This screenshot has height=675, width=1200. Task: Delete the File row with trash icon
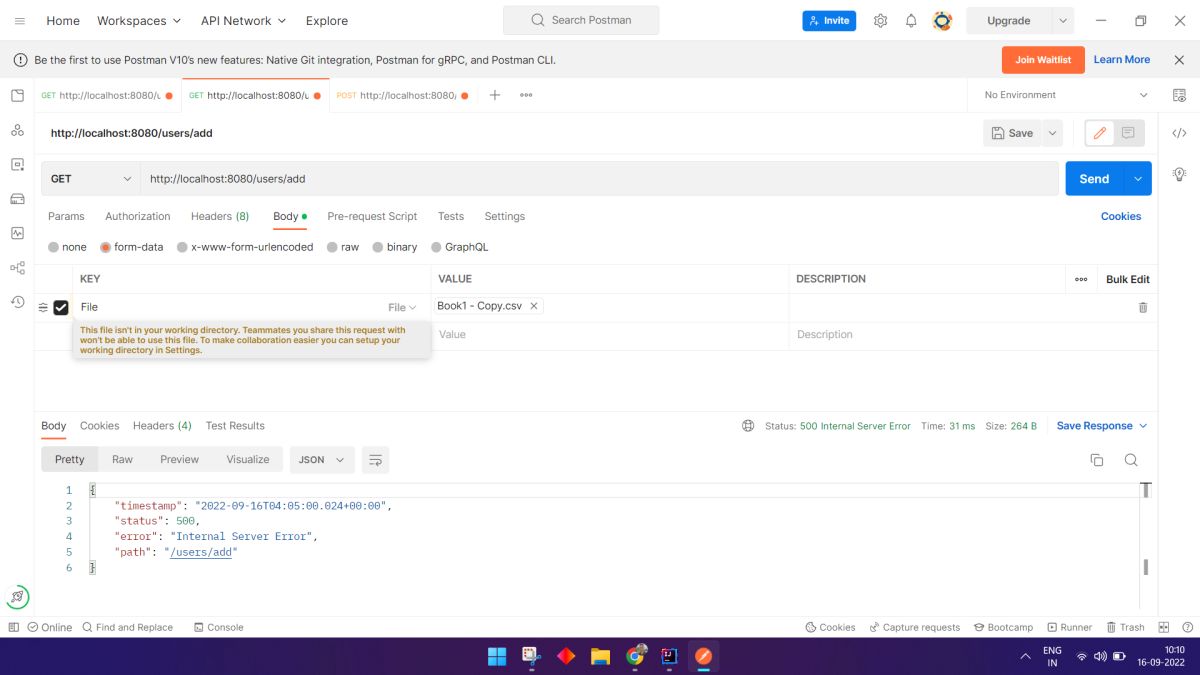(x=1143, y=307)
